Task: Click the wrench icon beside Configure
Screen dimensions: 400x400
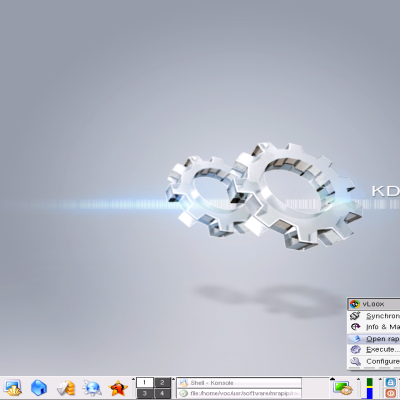Action: (x=355, y=361)
